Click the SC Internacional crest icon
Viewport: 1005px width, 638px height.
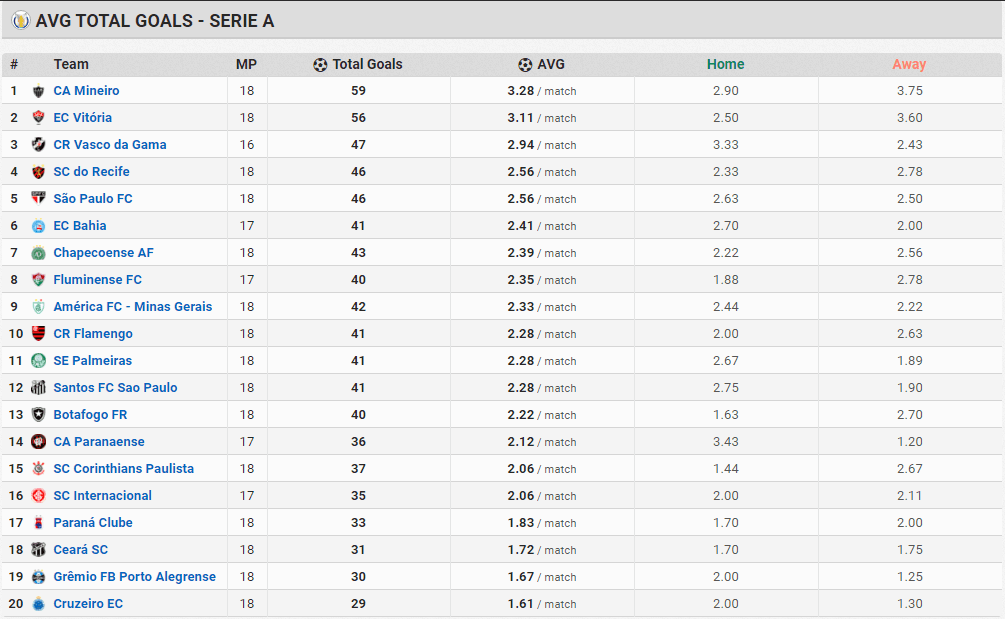click(38, 496)
